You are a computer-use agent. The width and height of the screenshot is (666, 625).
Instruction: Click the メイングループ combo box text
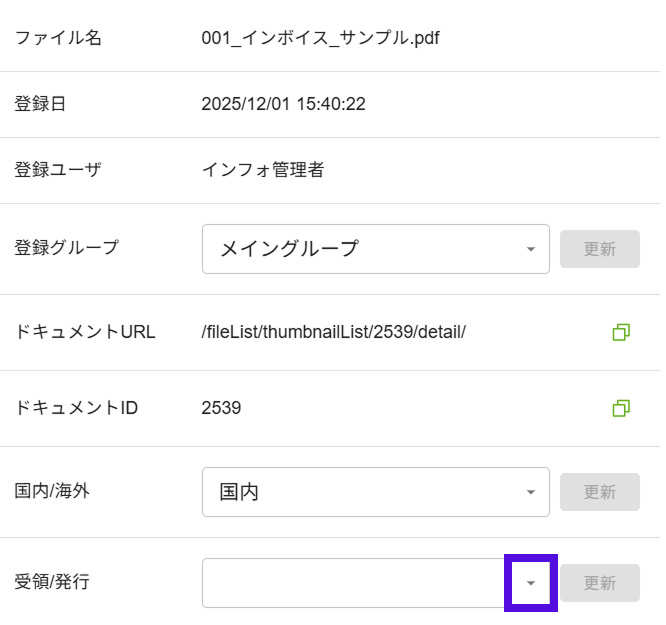click(x=289, y=249)
